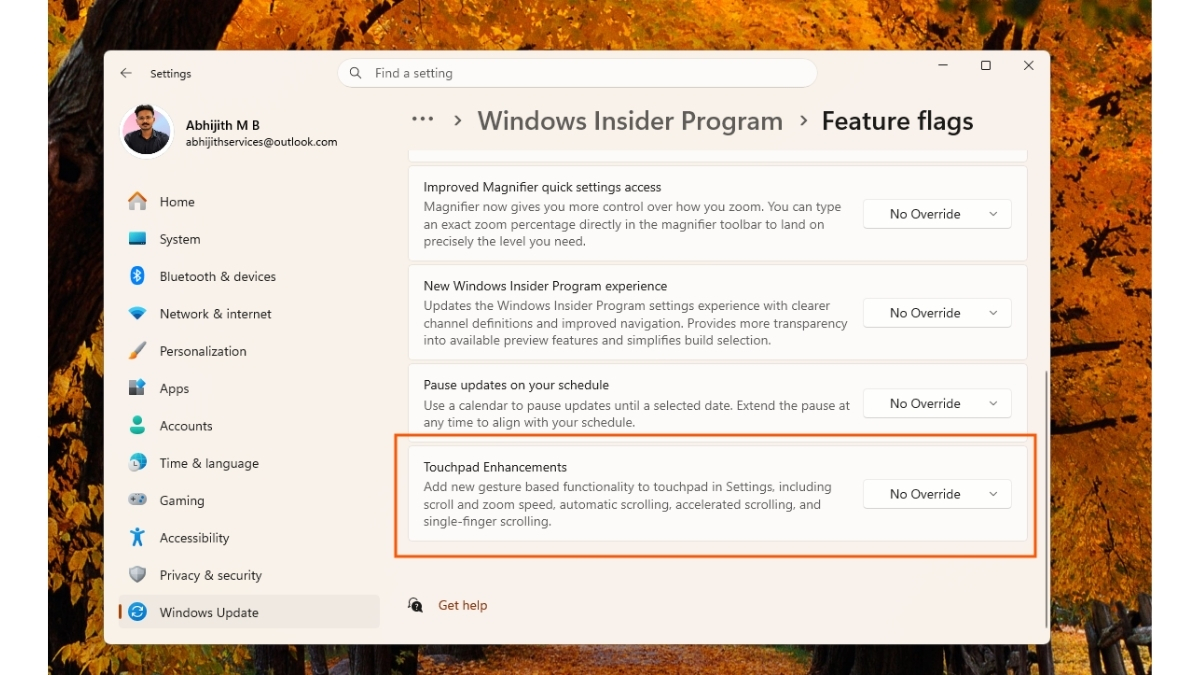Image resolution: width=1200 pixels, height=675 pixels.
Task: Click the Windows Update sync icon
Action: point(138,612)
